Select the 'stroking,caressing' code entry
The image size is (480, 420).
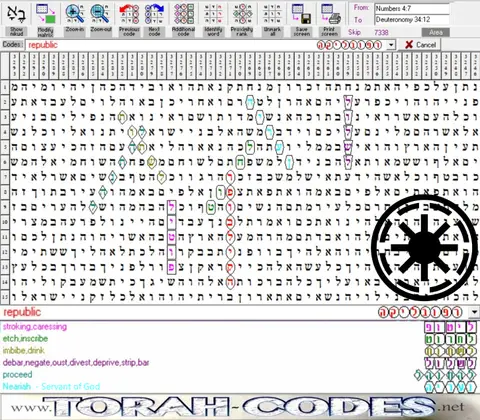(35, 327)
